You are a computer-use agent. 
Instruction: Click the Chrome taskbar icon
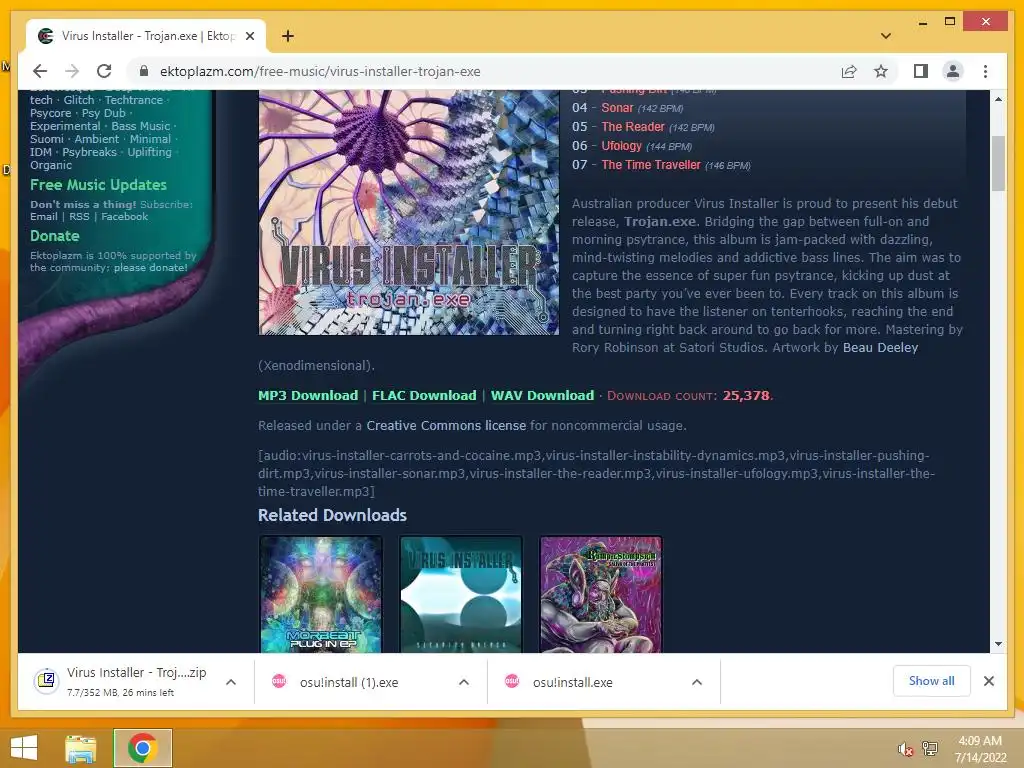click(142, 748)
